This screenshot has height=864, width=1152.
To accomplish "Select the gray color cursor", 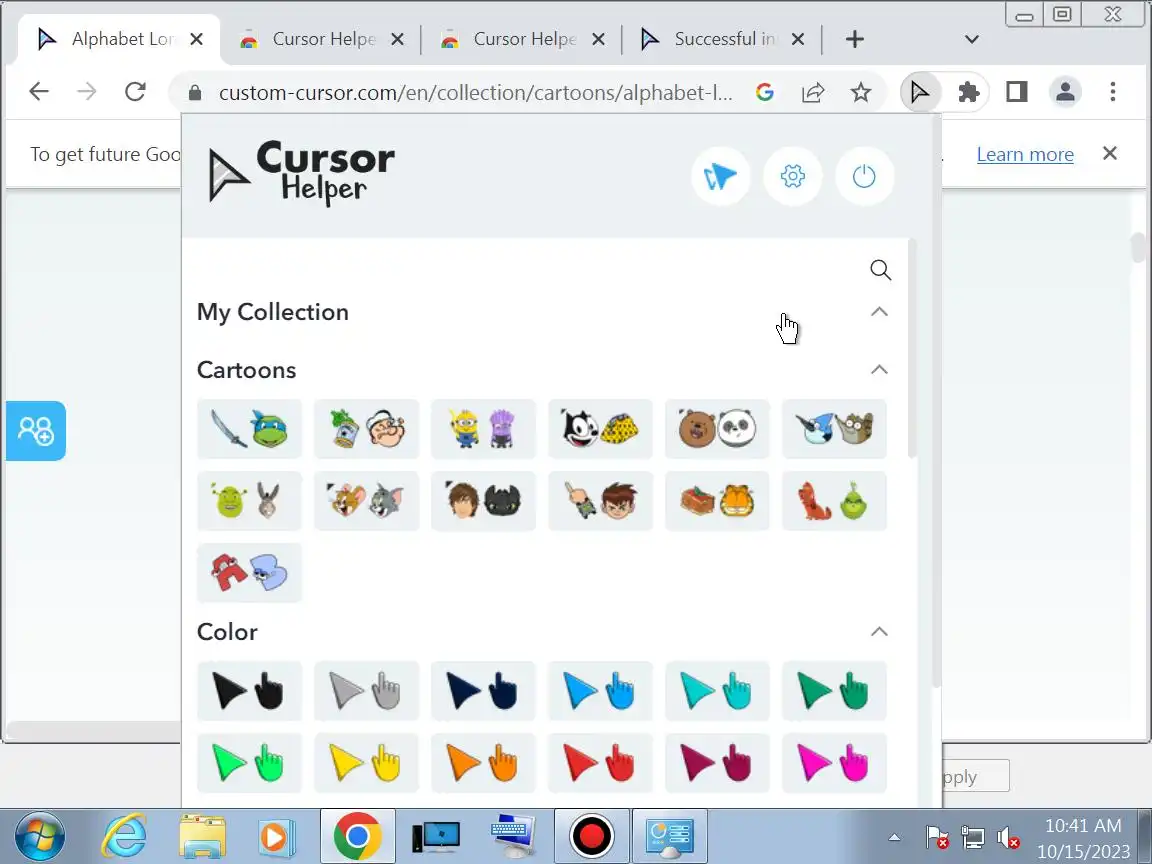I will click(366, 691).
